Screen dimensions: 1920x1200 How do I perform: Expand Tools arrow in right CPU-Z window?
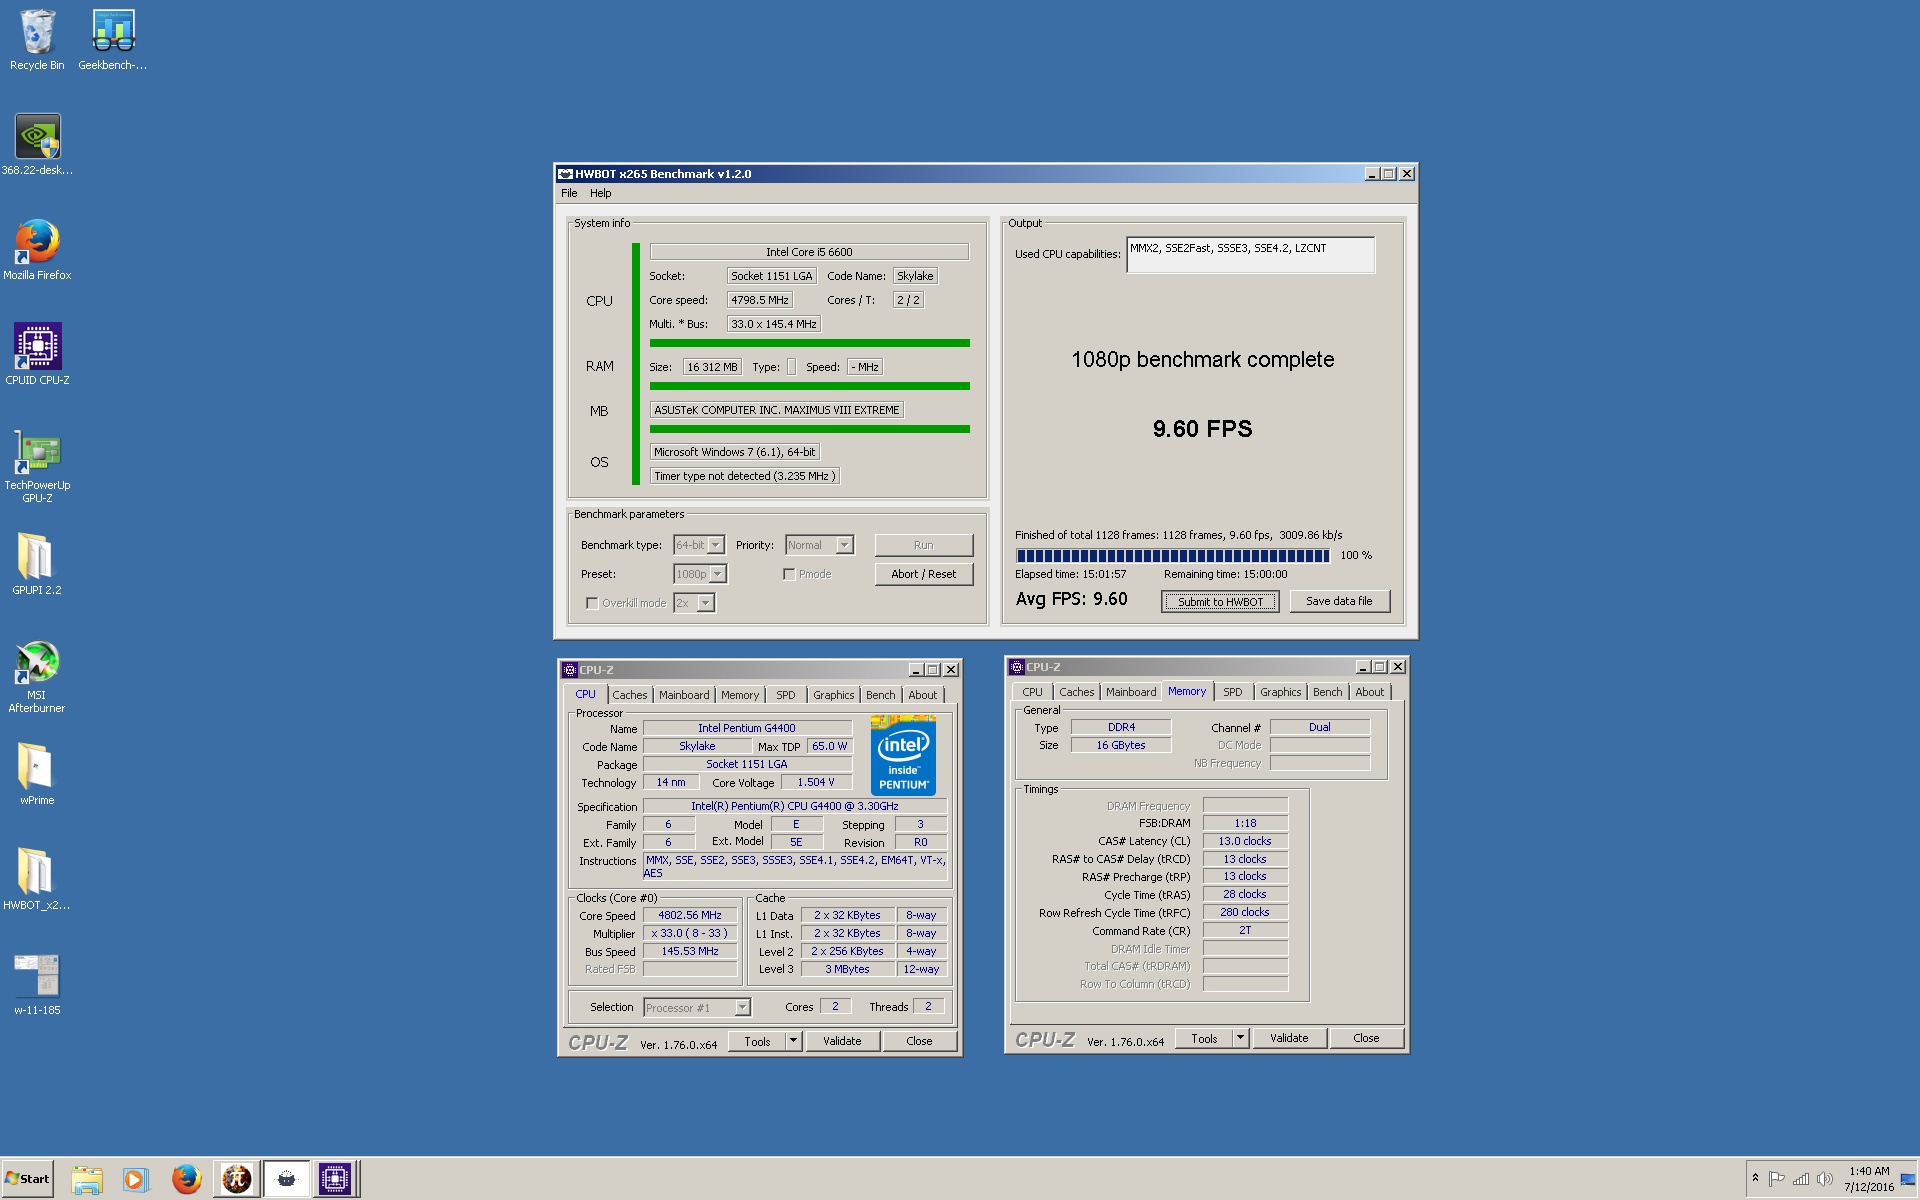click(x=1240, y=1038)
